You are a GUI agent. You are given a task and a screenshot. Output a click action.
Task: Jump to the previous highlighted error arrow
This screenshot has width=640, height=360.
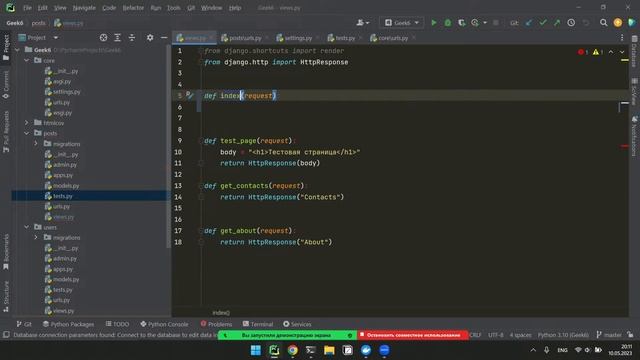(x=611, y=52)
